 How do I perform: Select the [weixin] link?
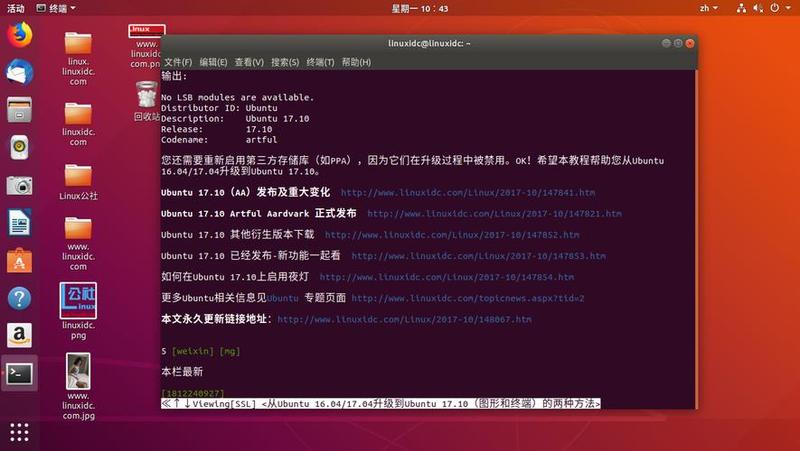[x=193, y=351]
